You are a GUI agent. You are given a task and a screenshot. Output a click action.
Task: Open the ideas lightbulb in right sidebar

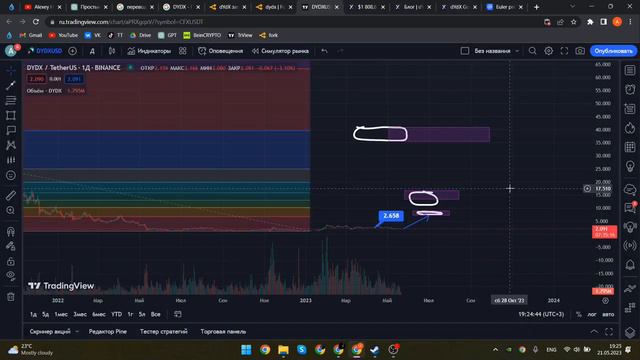630,167
